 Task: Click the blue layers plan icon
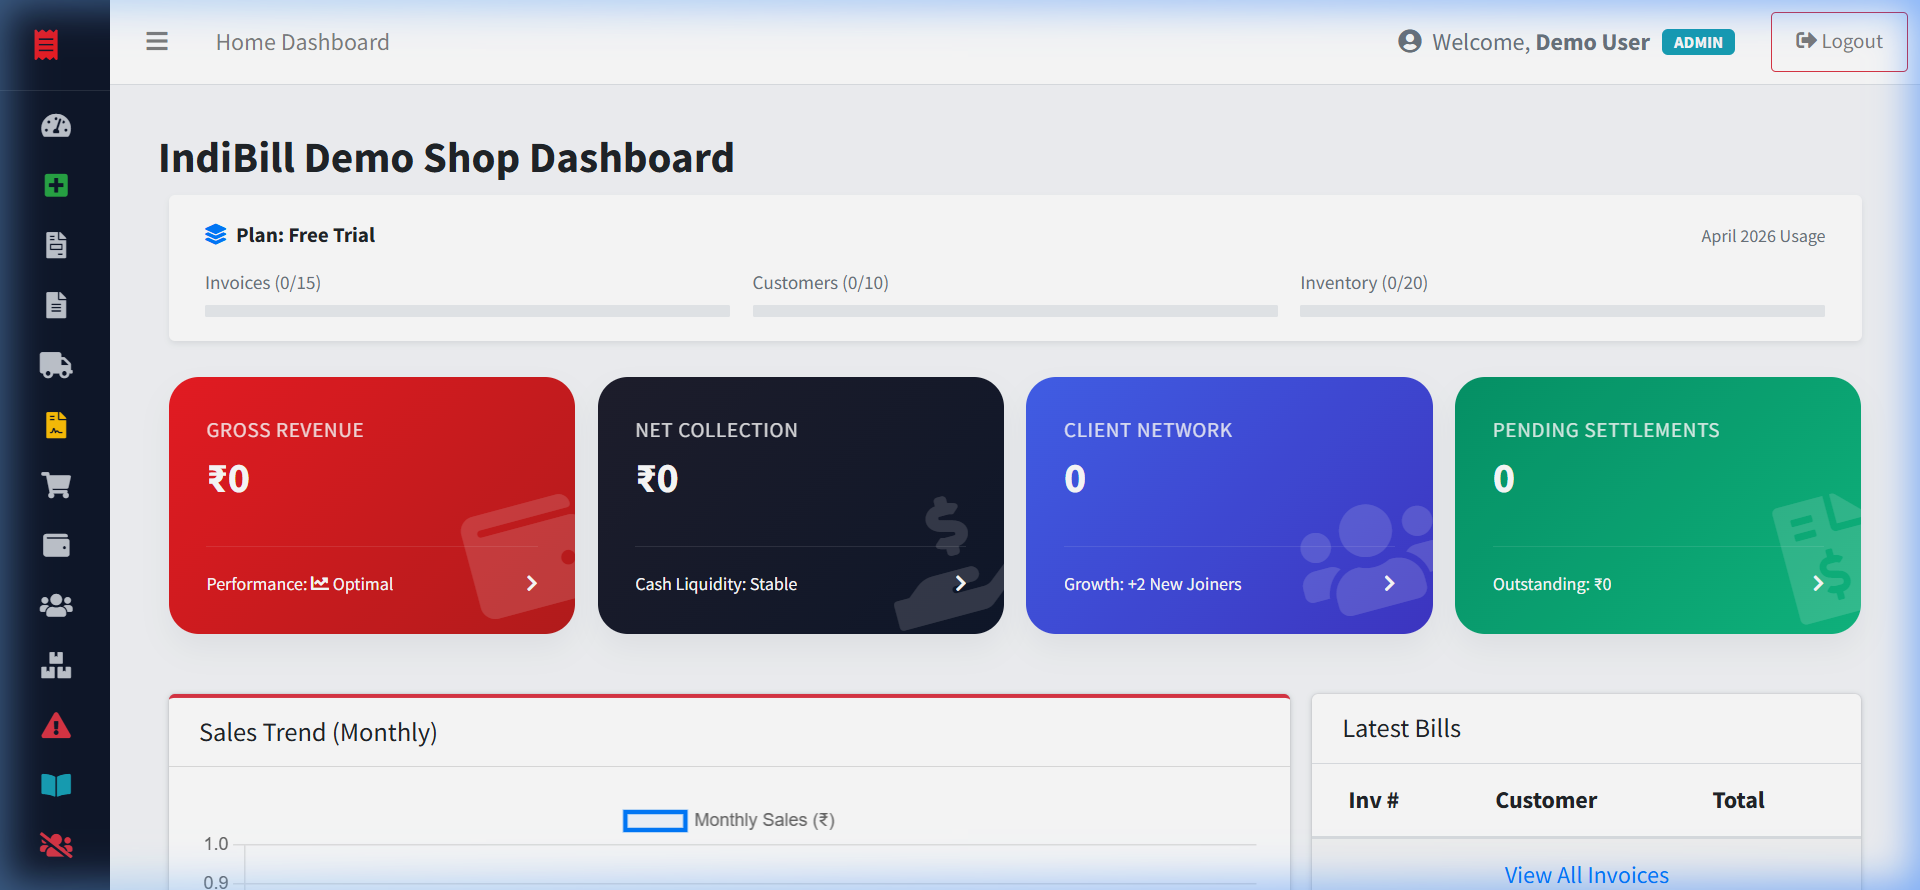point(216,235)
